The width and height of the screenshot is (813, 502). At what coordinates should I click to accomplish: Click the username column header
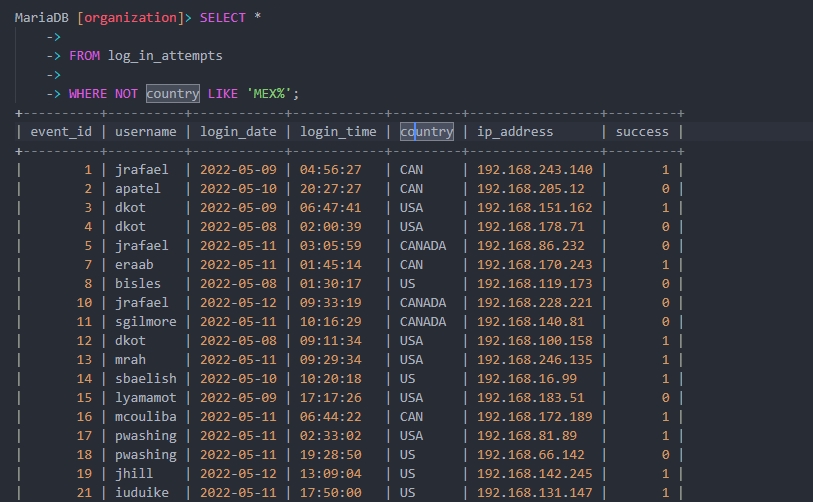click(x=145, y=131)
